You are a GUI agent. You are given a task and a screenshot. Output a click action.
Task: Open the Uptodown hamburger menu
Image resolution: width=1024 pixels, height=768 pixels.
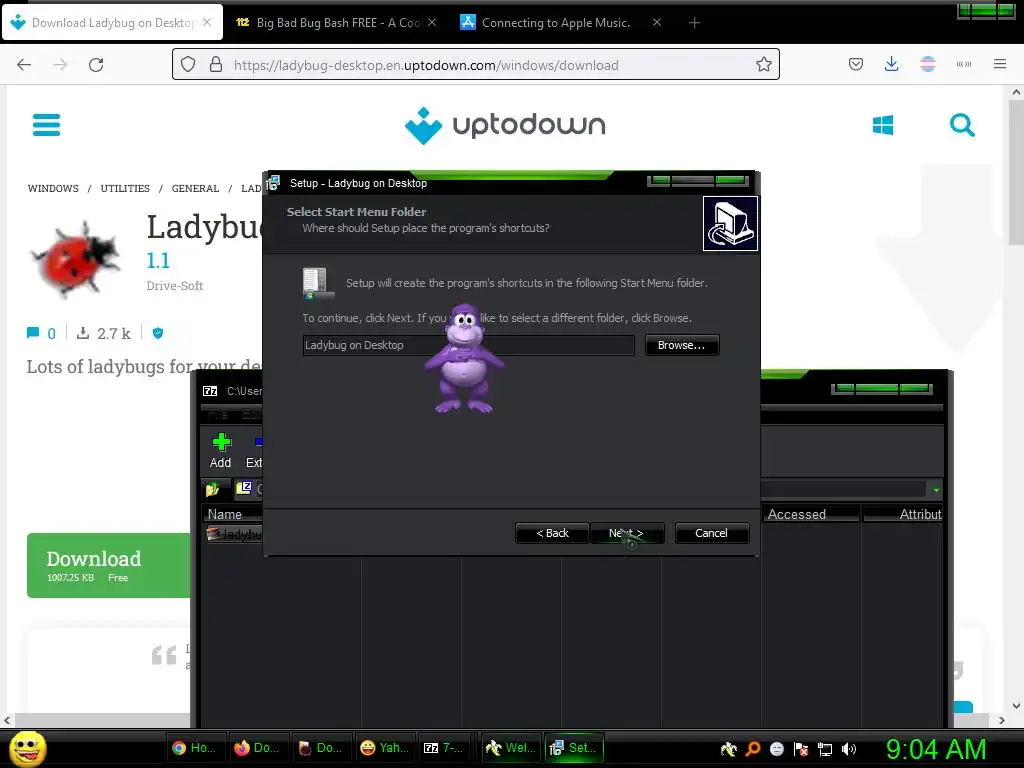tap(46, 125)
